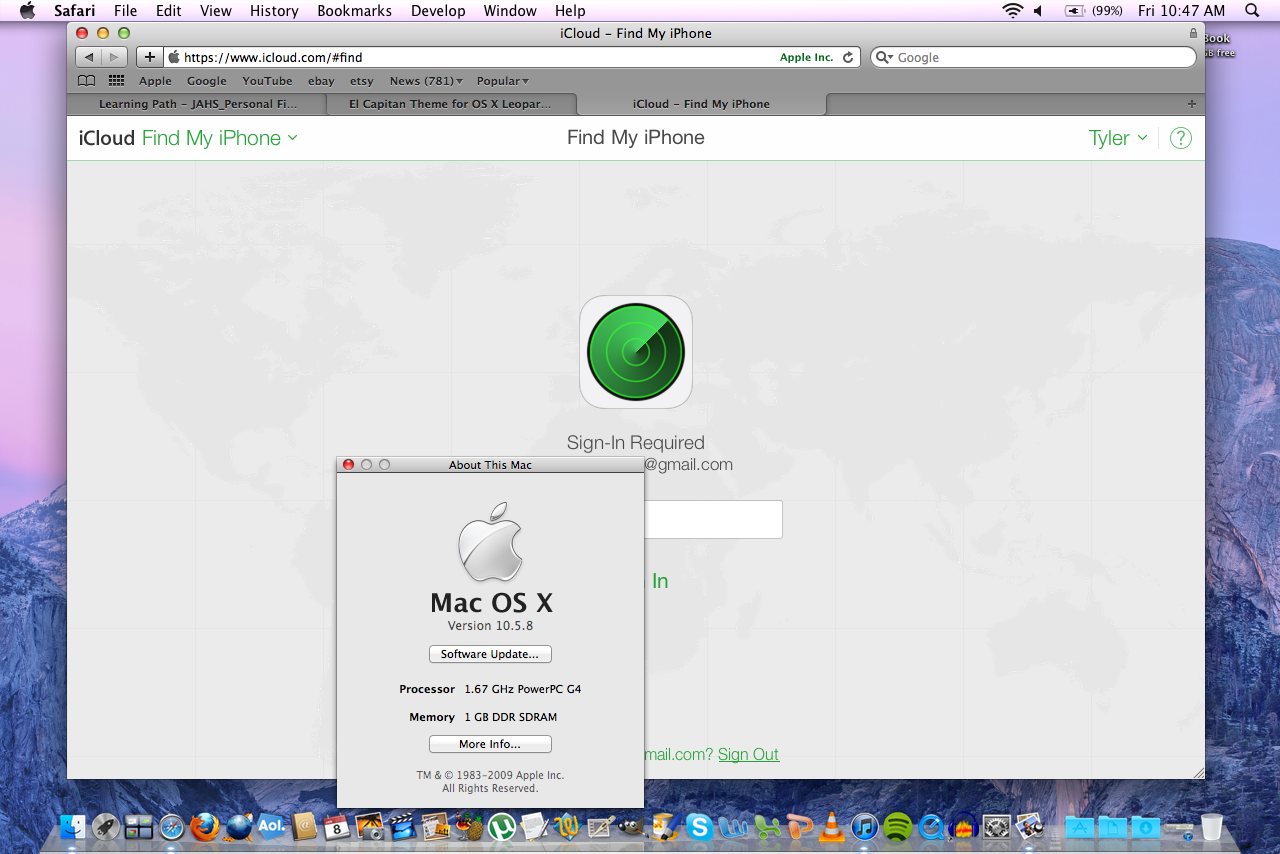The width and height of the screenshot is (1280, 854).
Task: Click the iCloud password field
Action: [x=714, y=520]
